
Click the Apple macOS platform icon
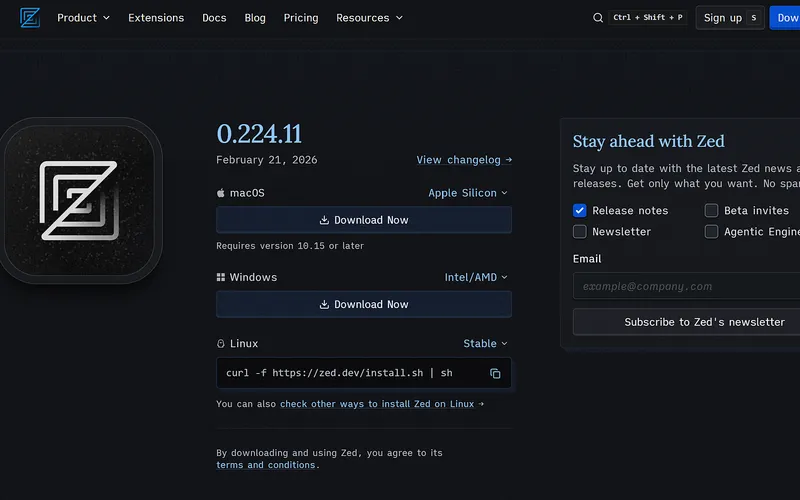pyautogui.click(x=221, y=193)
